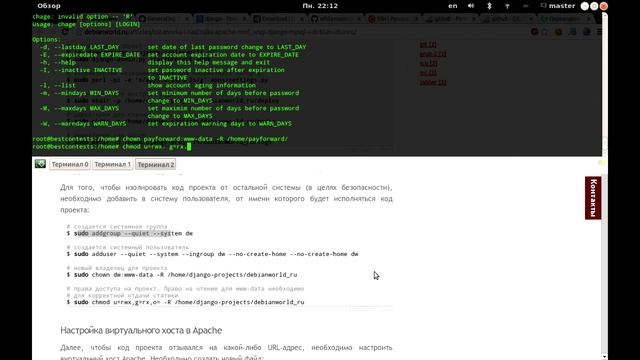Select the Терминал 2 tab

(156, 164)
